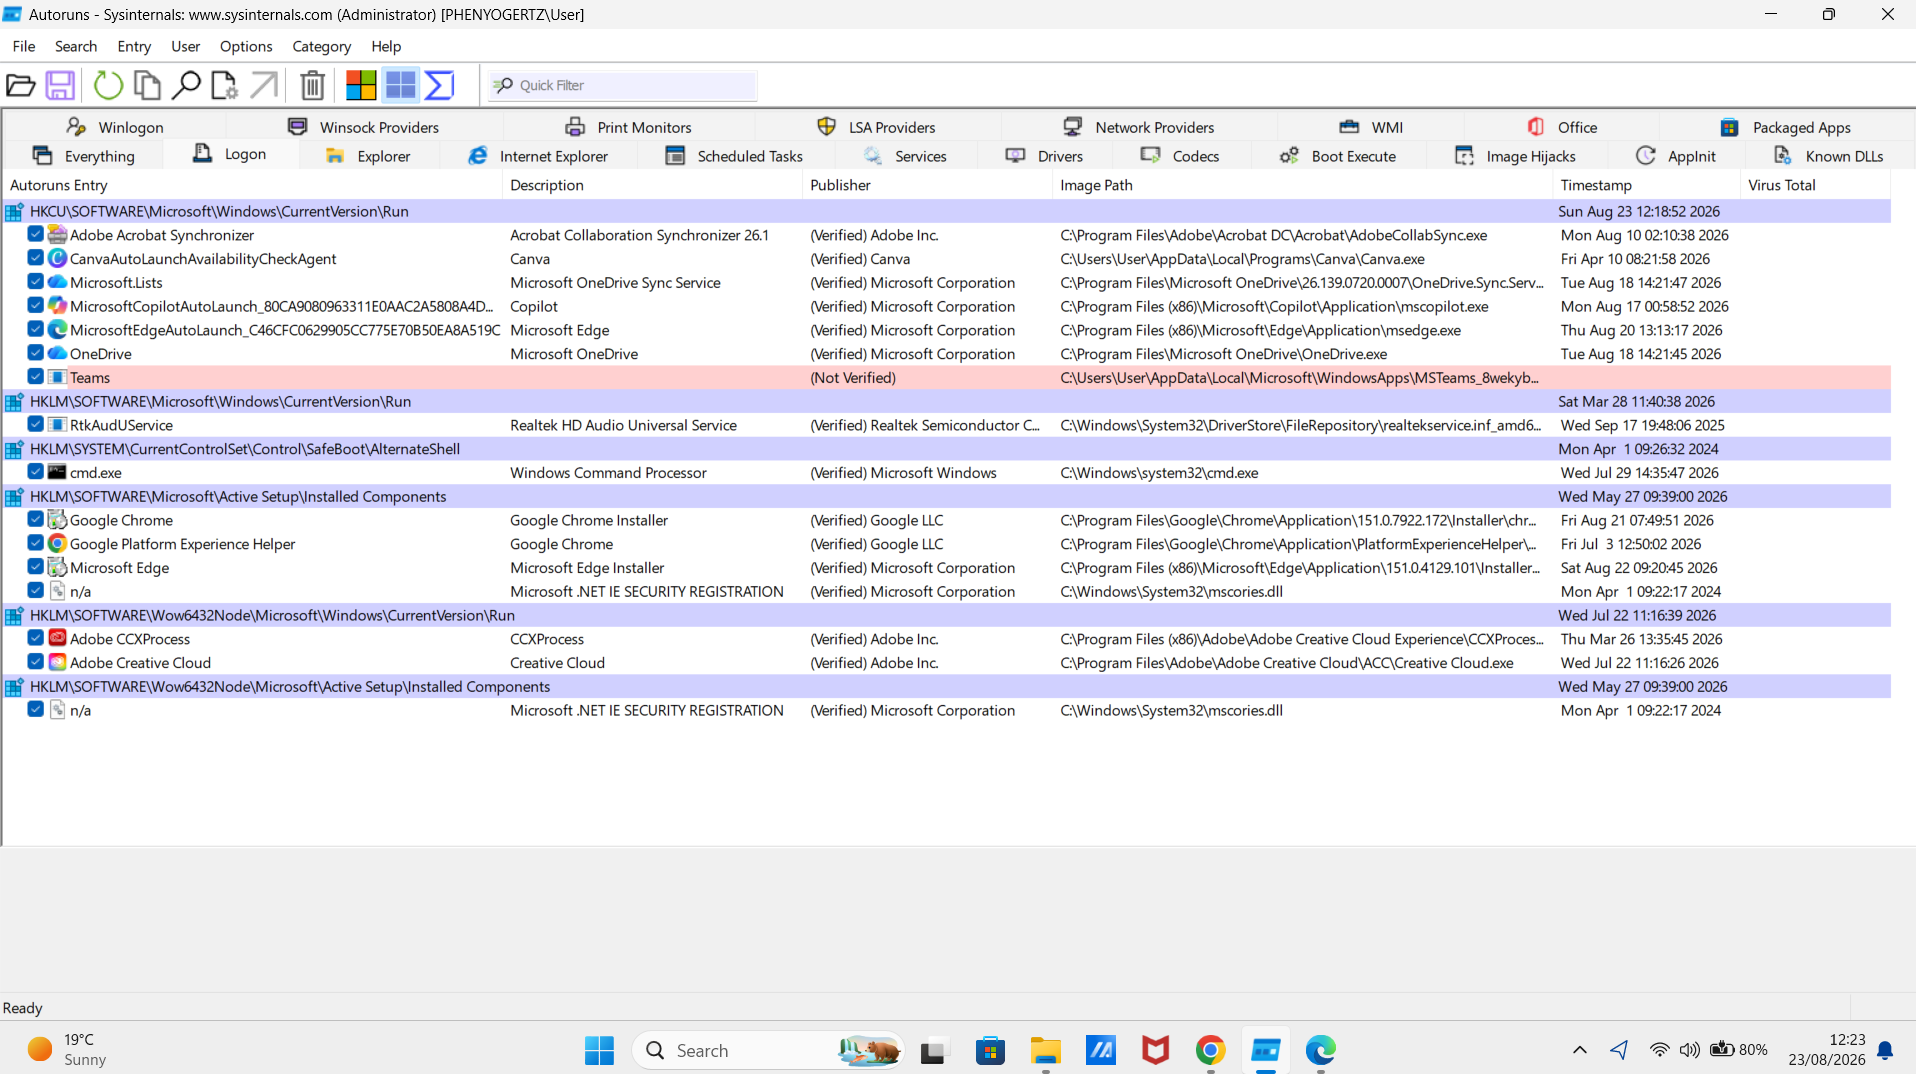Open Google Chrome from the taskbar
Screen dimensions: 1916x1074
point(1210,1050)
